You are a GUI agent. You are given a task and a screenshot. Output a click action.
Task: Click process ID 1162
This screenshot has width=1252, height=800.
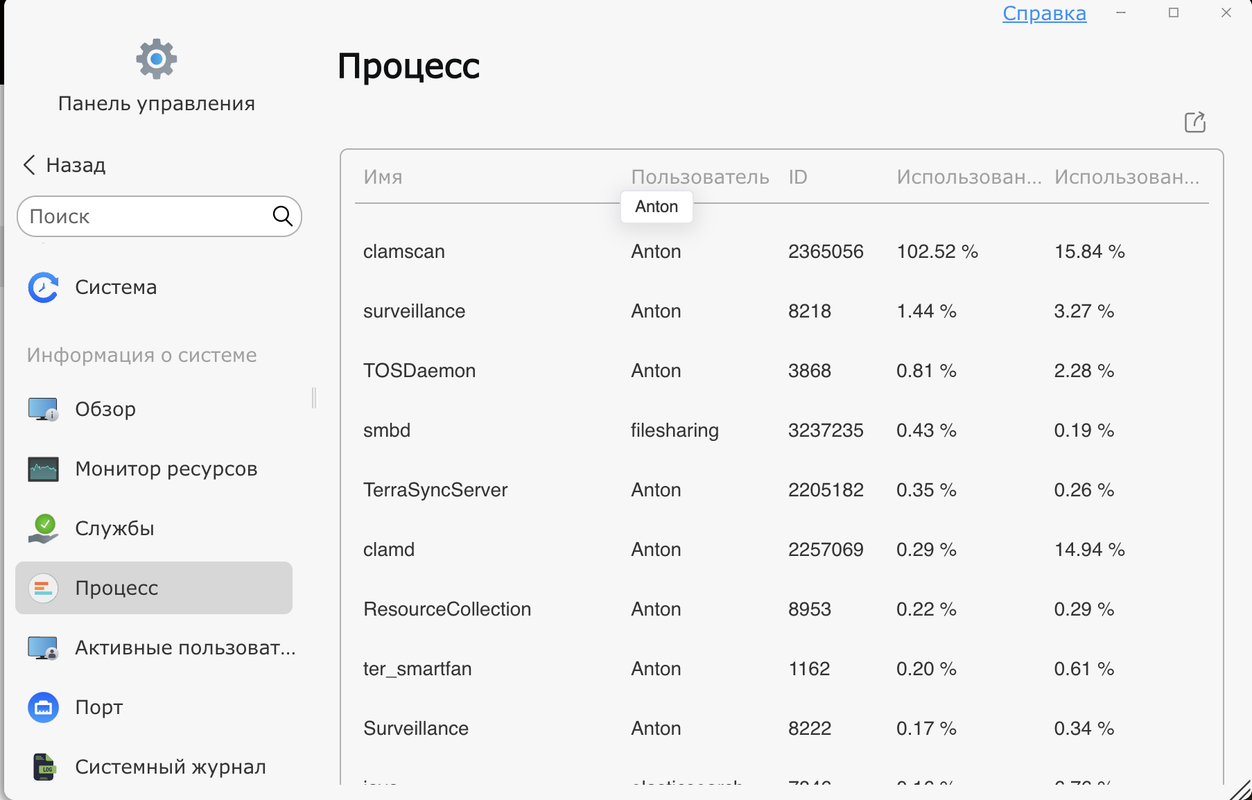(x=809, y=669)
